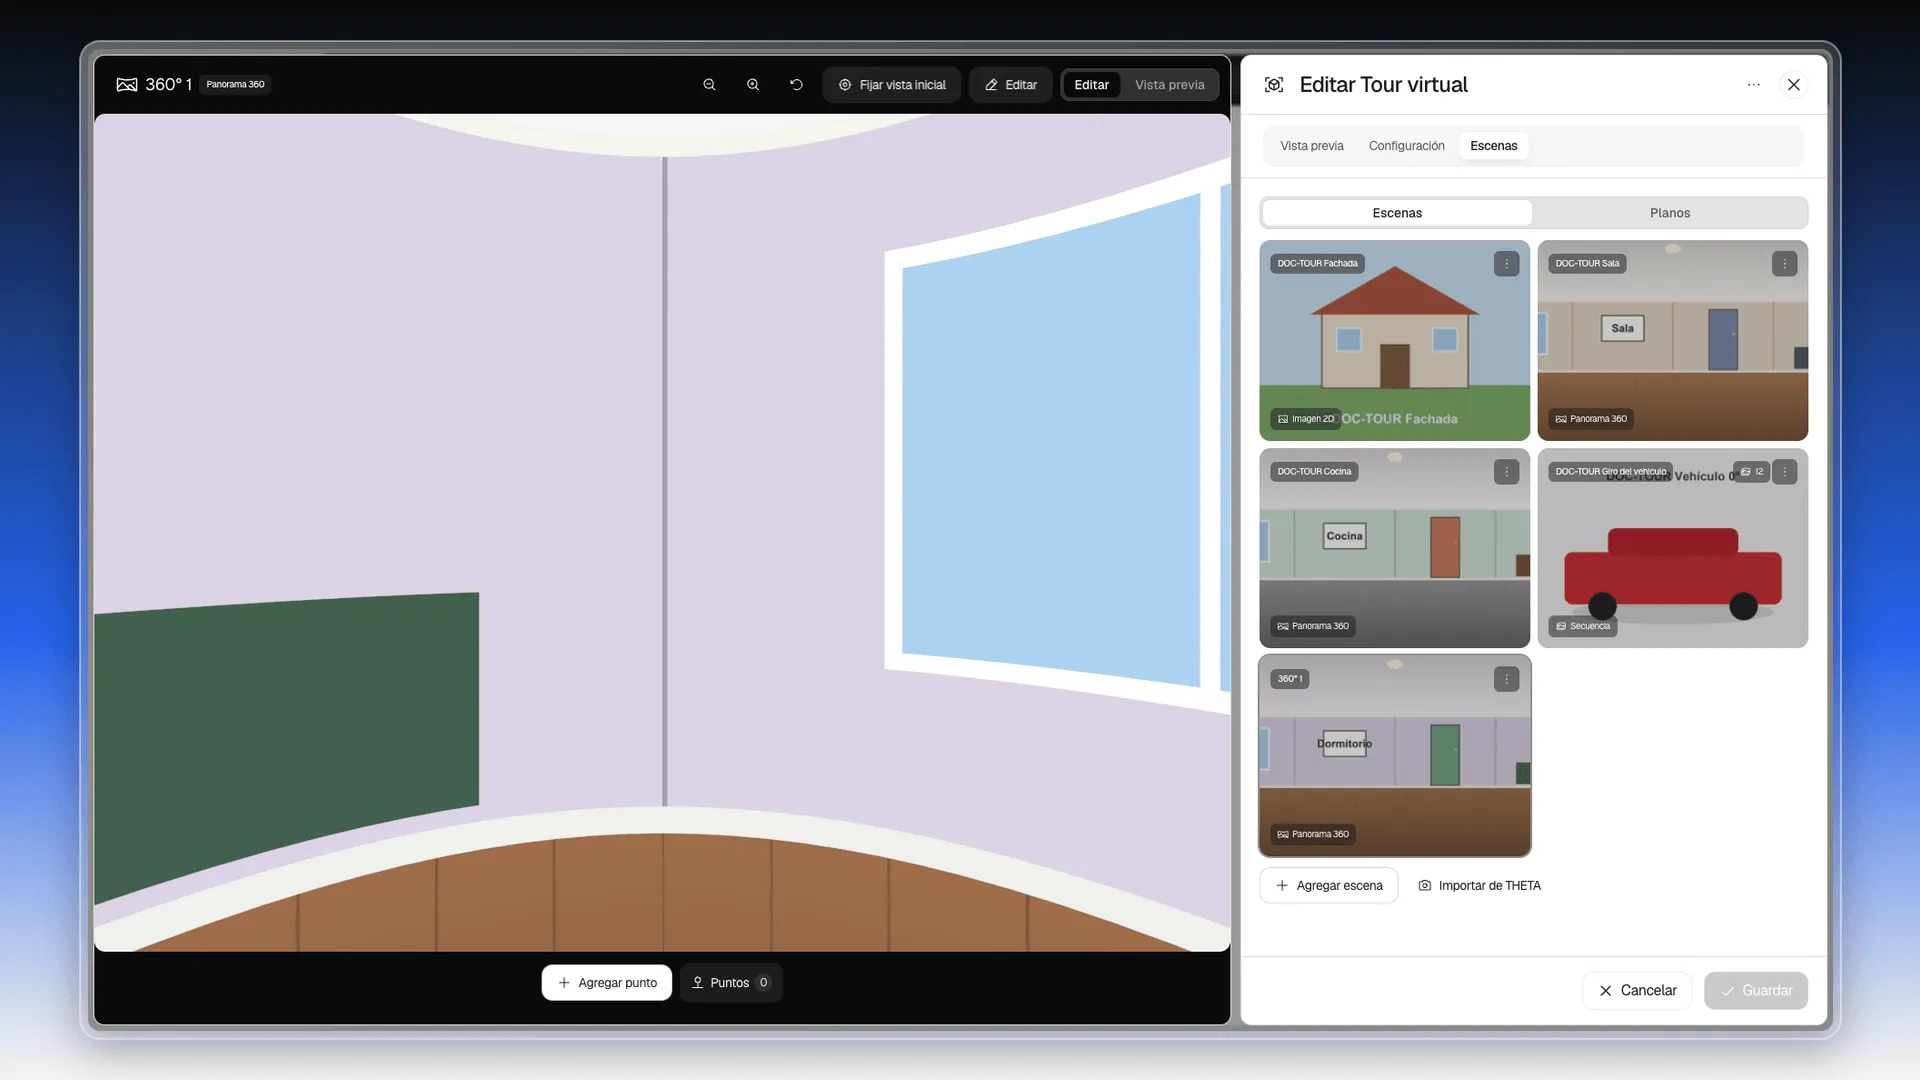
Task: Open the Puntos 0 list
Action: click(731, 983)
